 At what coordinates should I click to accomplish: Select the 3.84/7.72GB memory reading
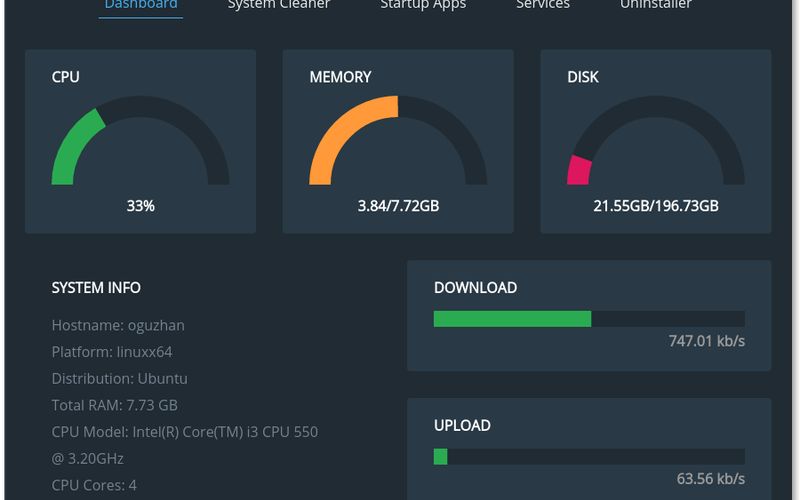click(398, 206)
